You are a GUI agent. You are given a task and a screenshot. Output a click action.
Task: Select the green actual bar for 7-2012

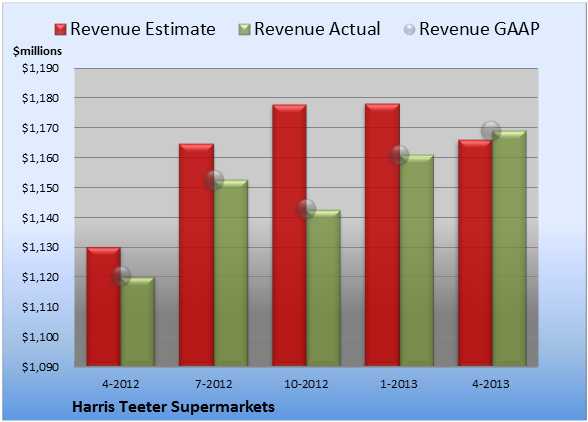click(x=231, y=273)
